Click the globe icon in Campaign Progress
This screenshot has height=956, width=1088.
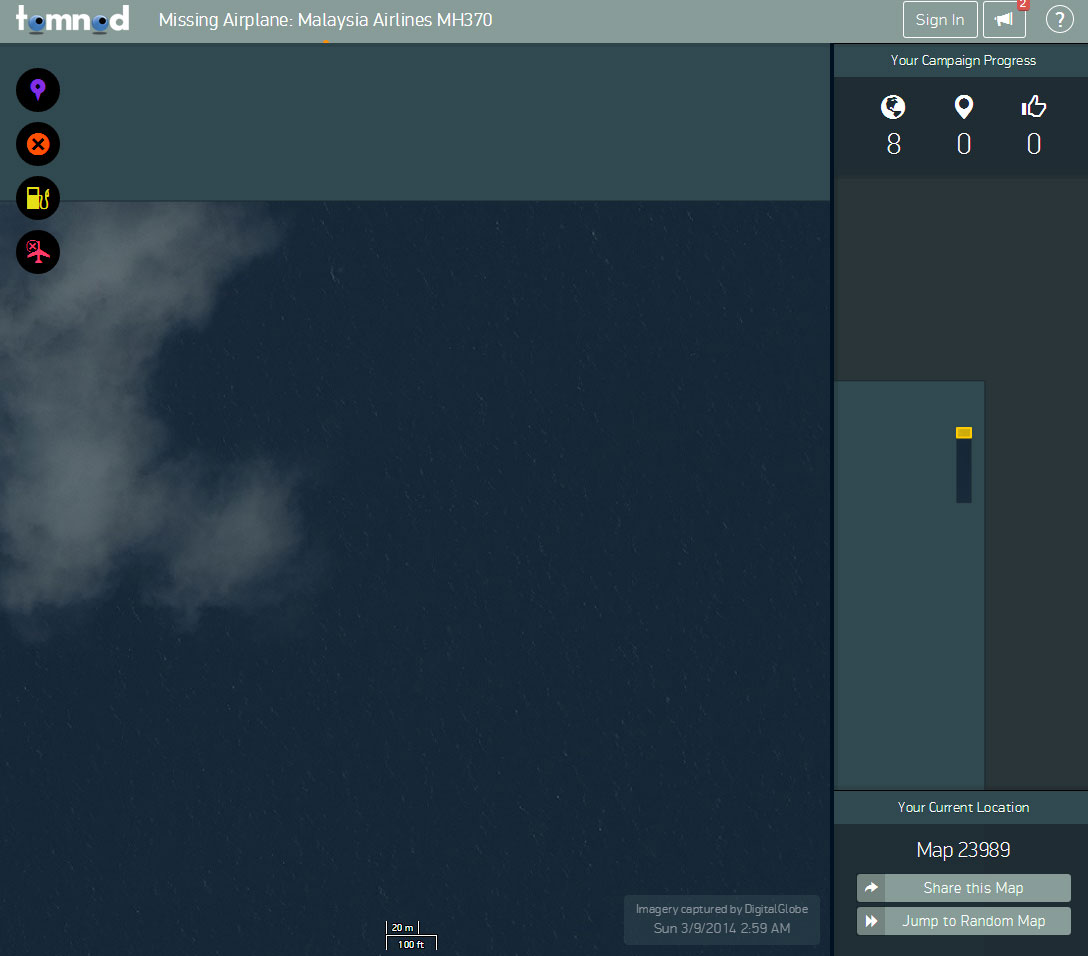[893, 107]
